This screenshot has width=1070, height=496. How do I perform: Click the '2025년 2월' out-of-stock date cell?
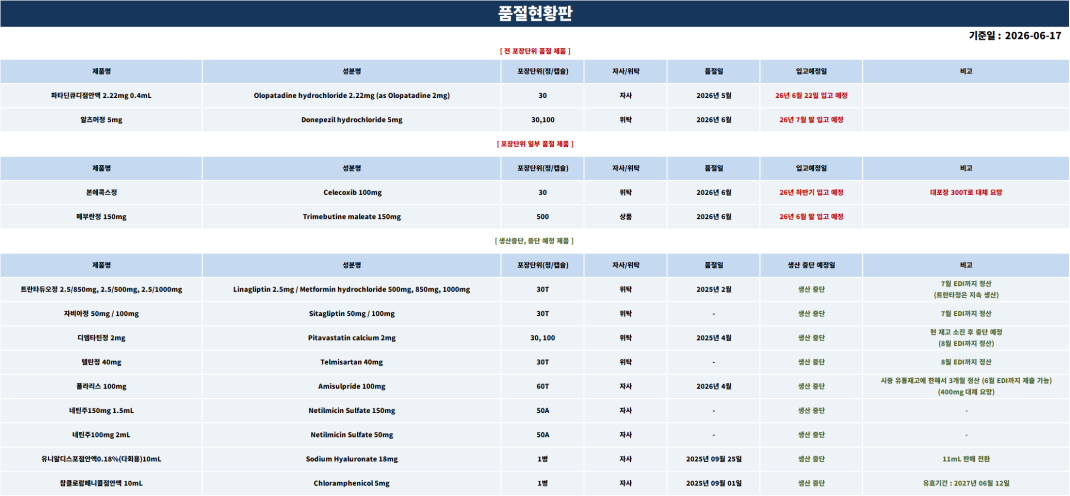coord(714,289)
